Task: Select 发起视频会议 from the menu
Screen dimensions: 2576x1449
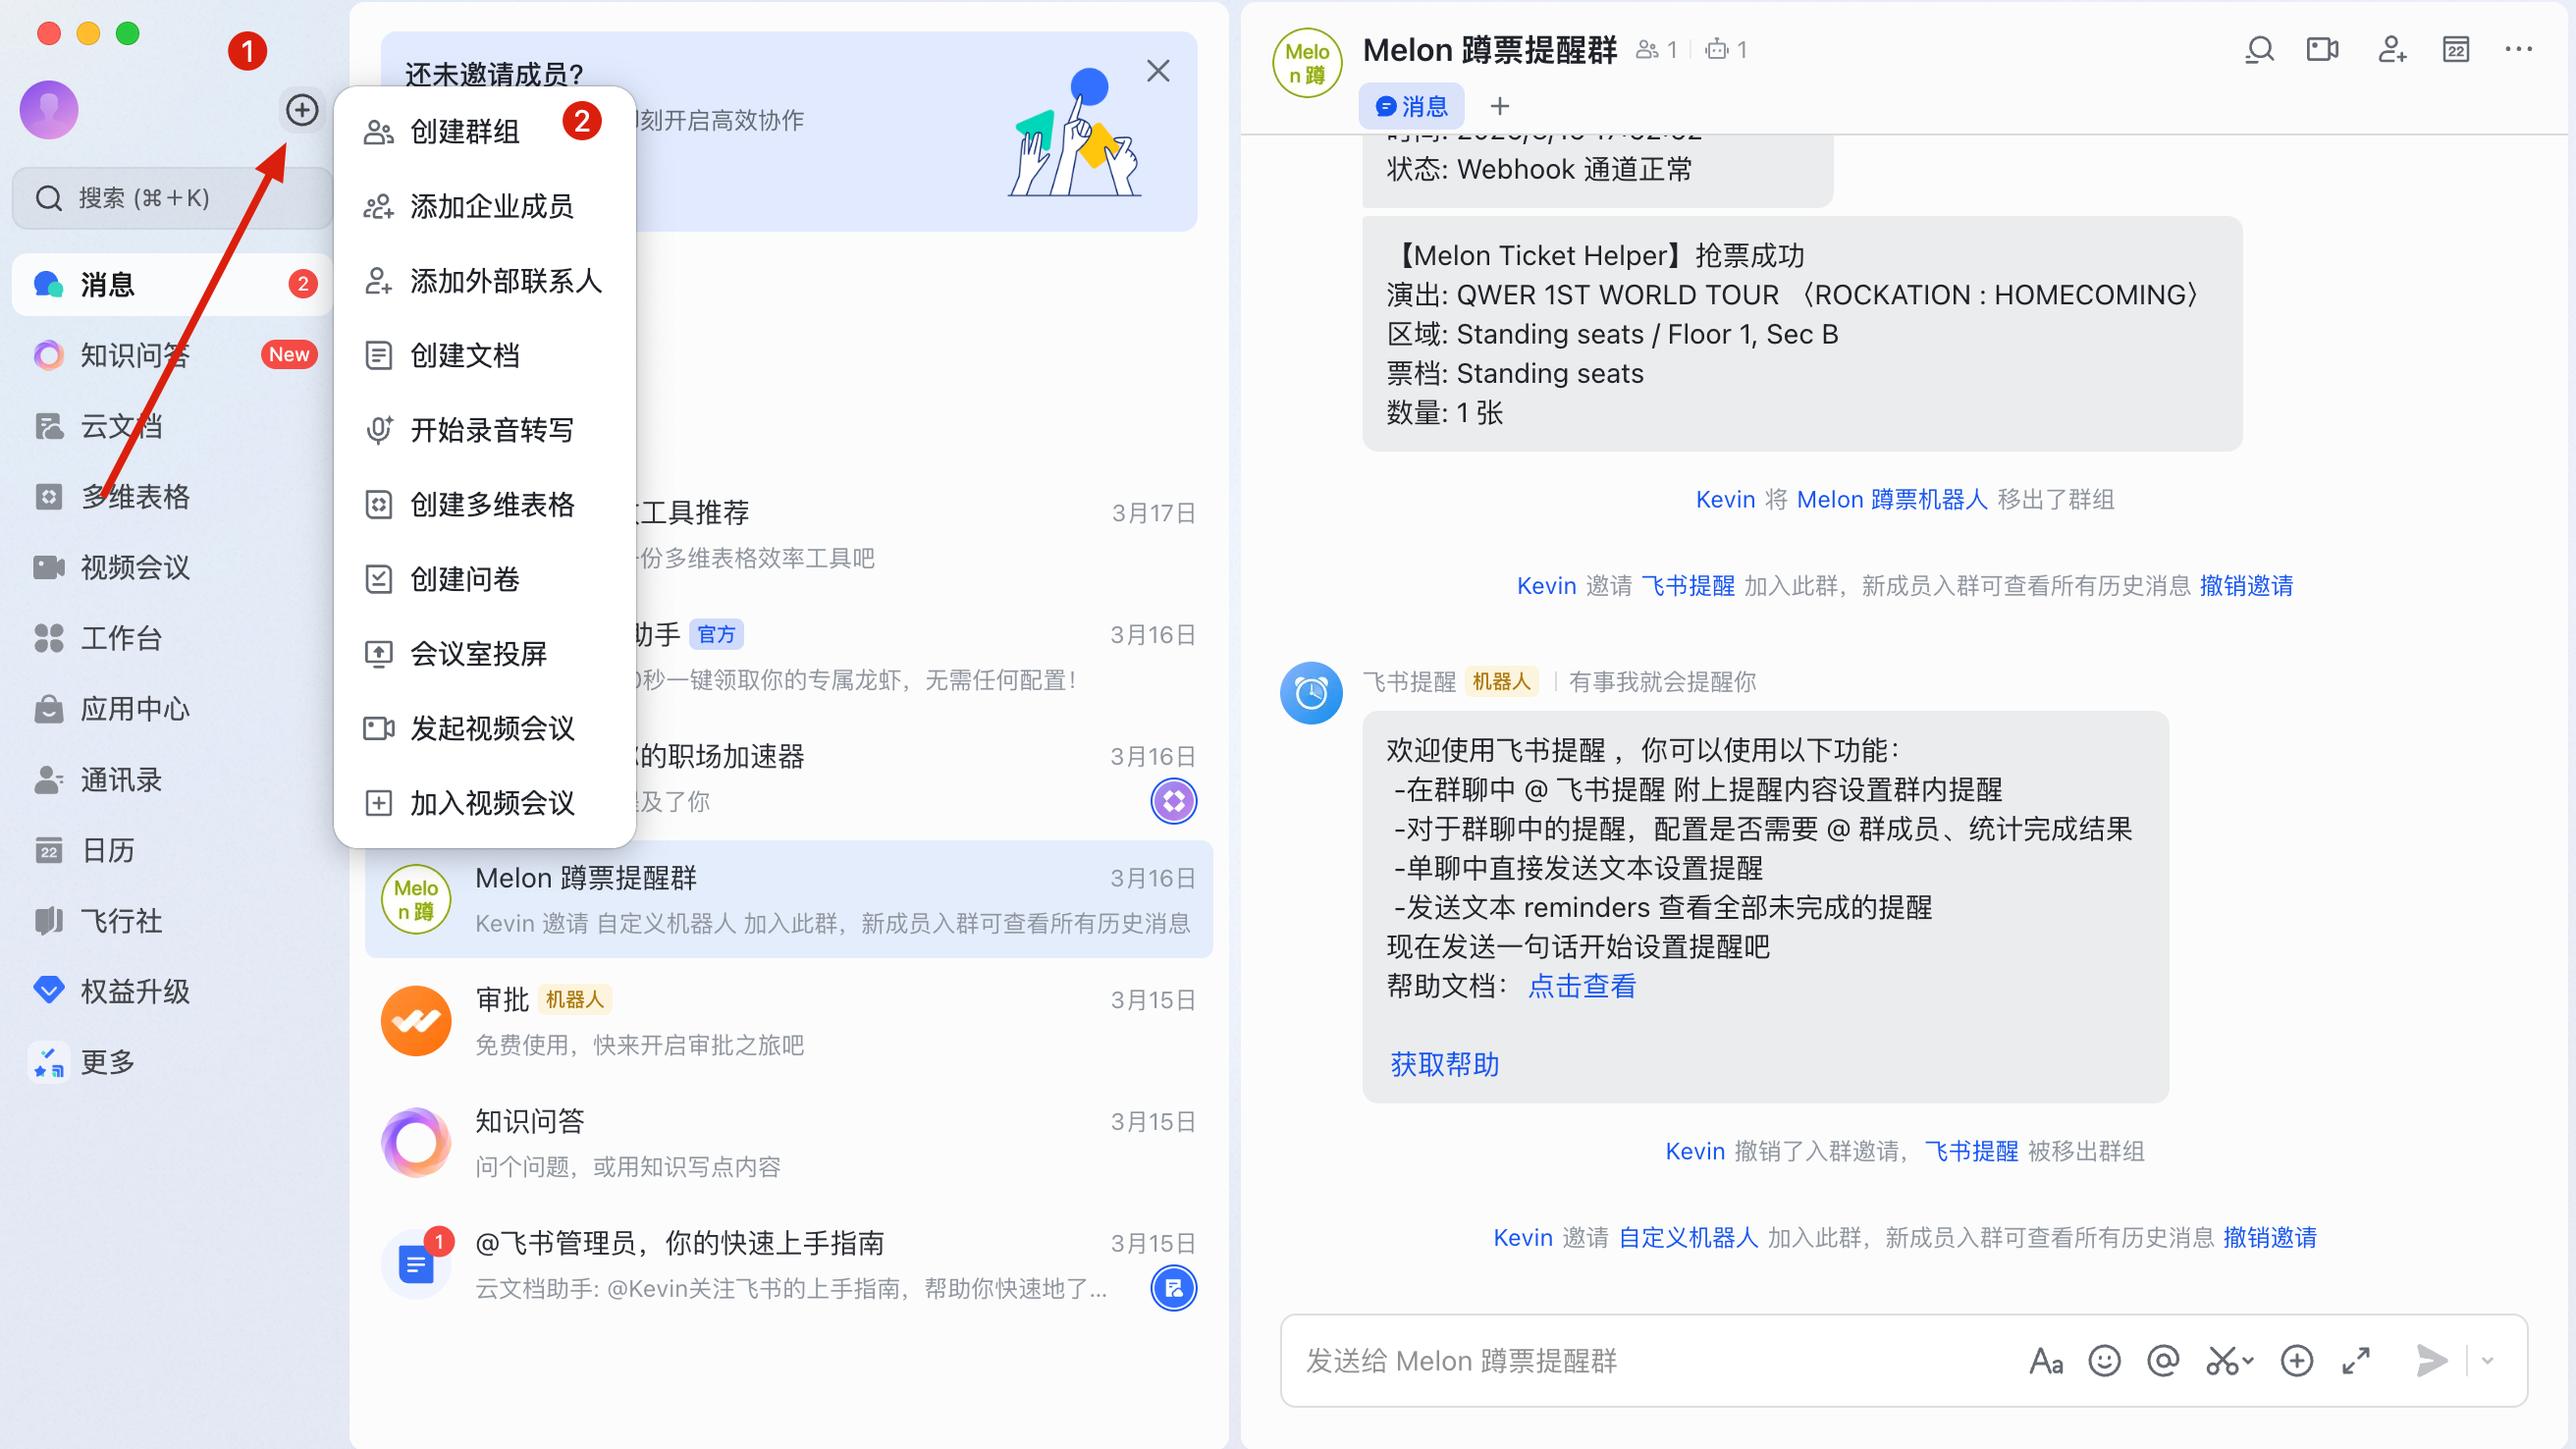Action: [x=485, y=728]
